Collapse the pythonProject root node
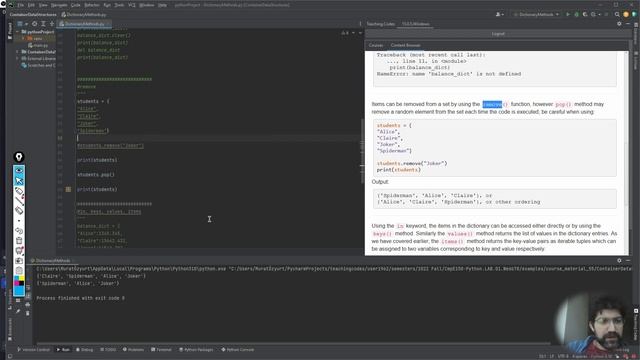This screenshot has width=640, height=360. tap(18, 31)
